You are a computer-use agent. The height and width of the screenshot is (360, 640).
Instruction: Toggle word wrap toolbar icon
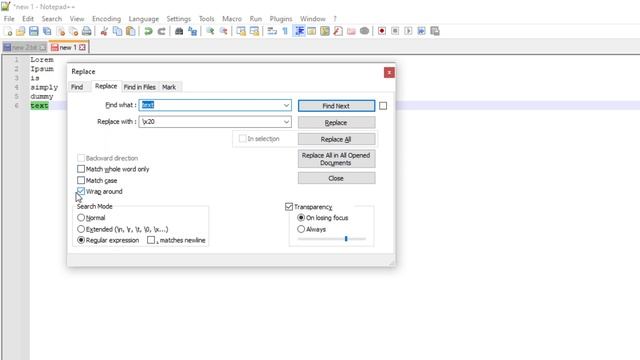coord(272,31)
